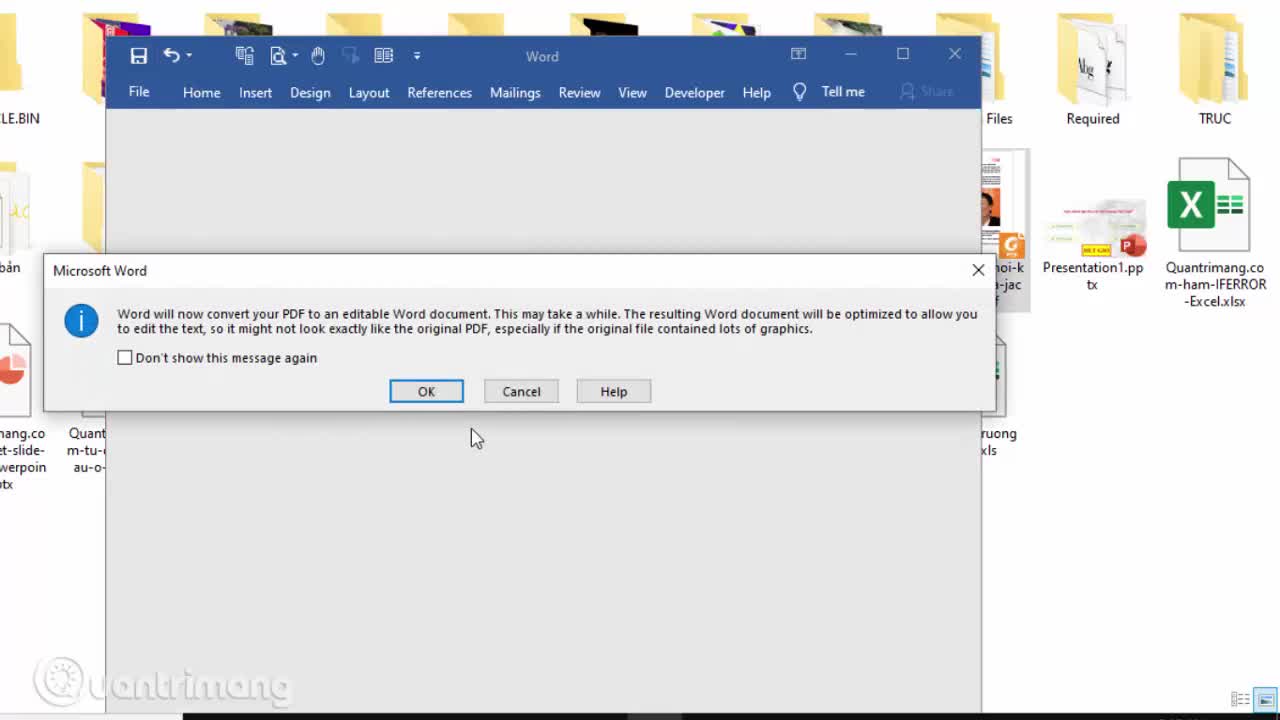Switch to the View tab
Screen dimensions: 1280x720
pyautogui.click(x=632, y=92)
